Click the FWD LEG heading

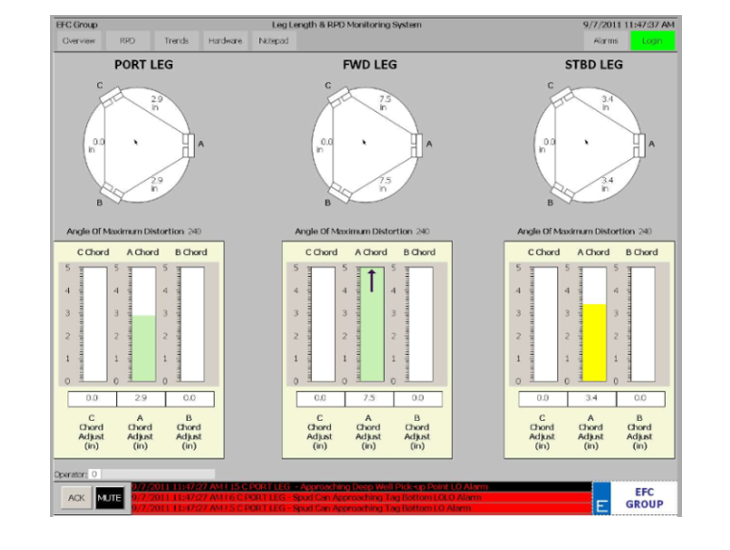tap(370, 65)
